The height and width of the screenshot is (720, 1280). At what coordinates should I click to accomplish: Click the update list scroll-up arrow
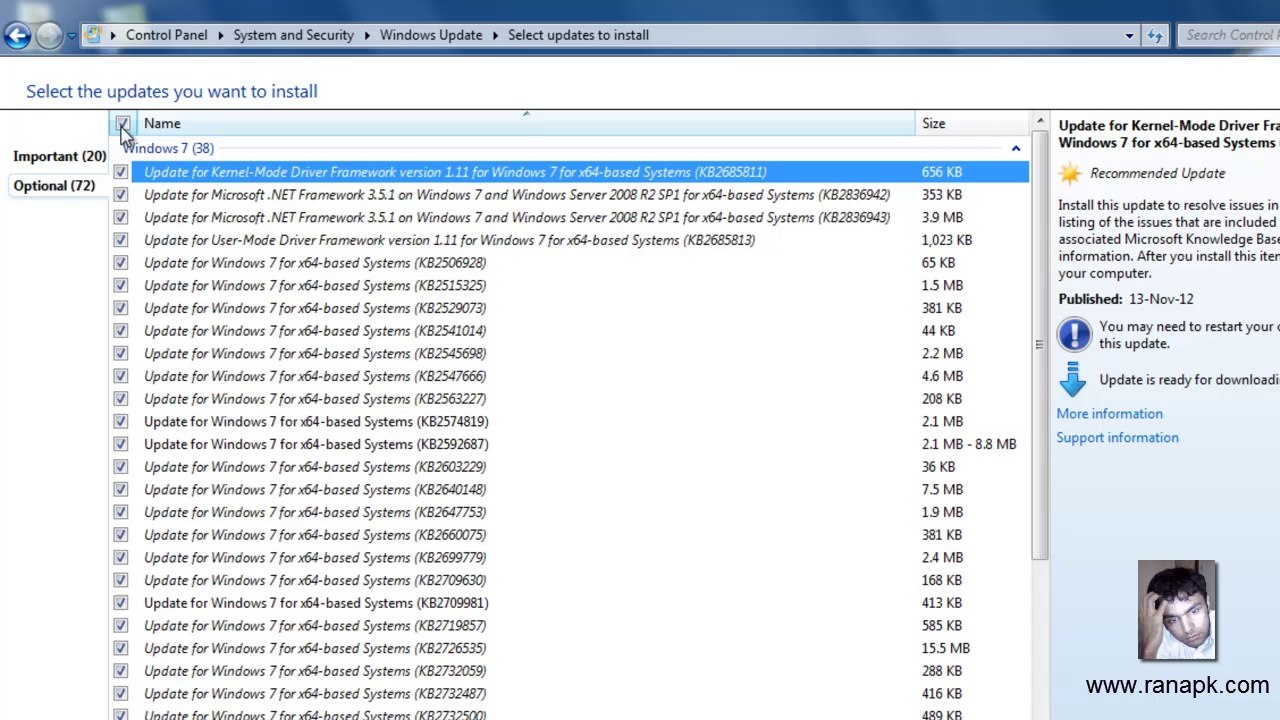pyautogui.click(x=1040, y=123)
